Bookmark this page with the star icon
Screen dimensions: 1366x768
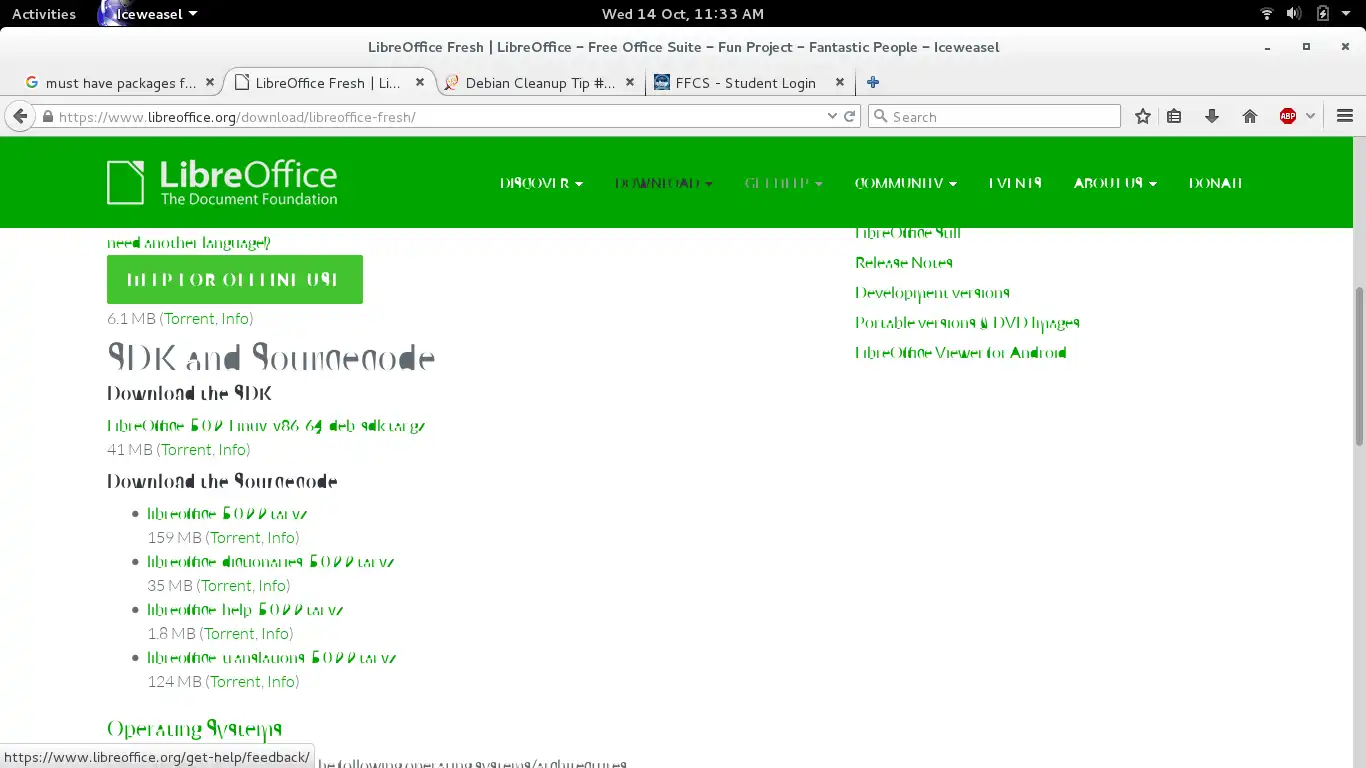1143,116
